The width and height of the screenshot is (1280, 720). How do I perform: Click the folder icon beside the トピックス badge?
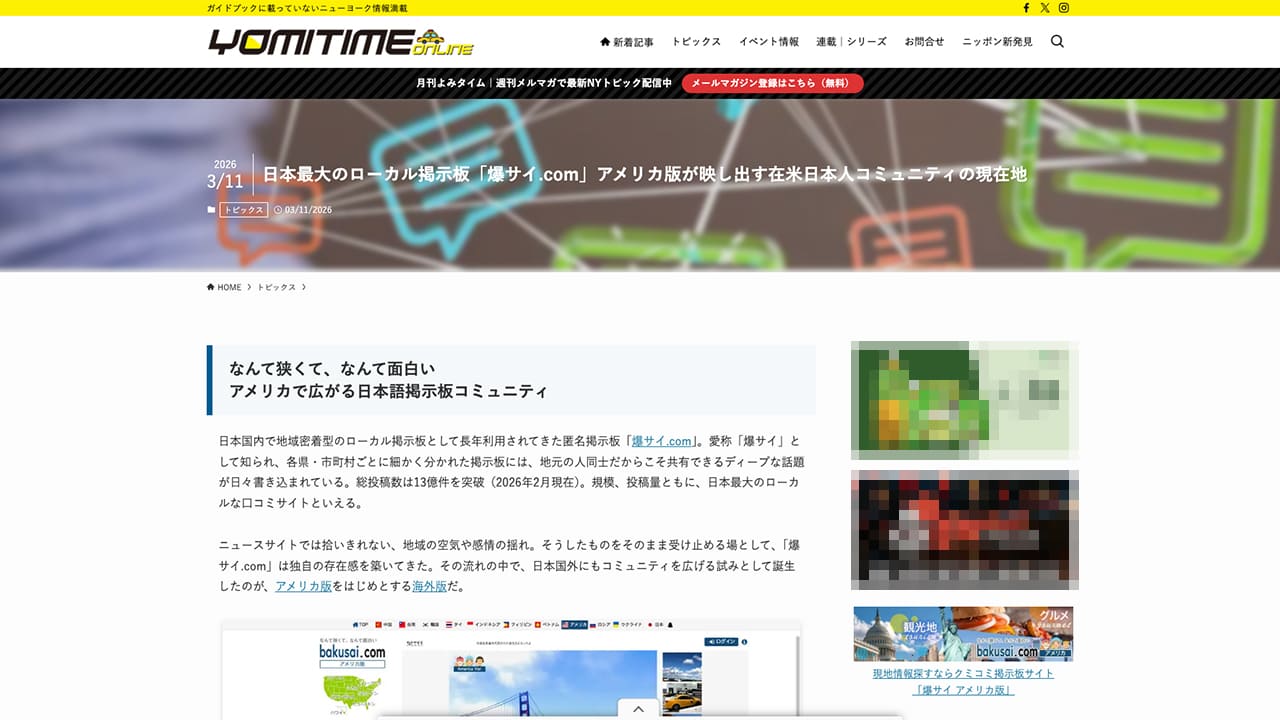click(x=210, y=209)
